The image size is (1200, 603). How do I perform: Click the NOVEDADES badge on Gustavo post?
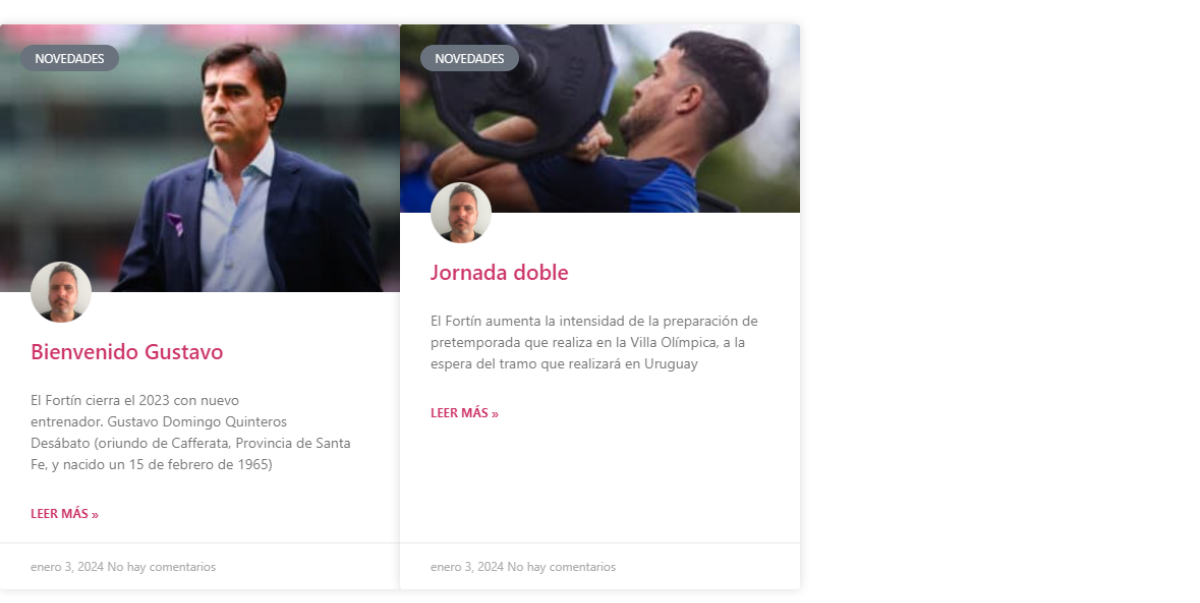(x=69, y=58)
